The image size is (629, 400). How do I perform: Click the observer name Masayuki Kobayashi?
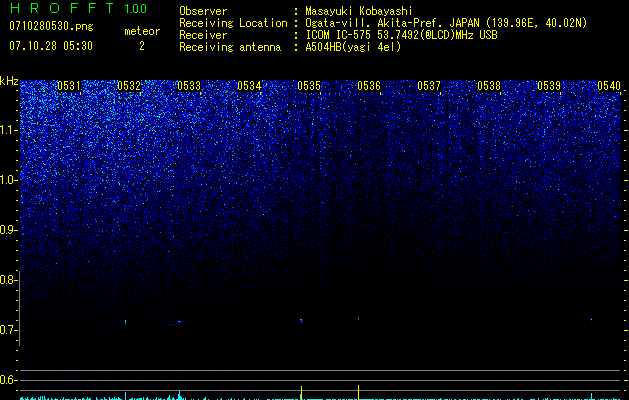pos(359,11)
